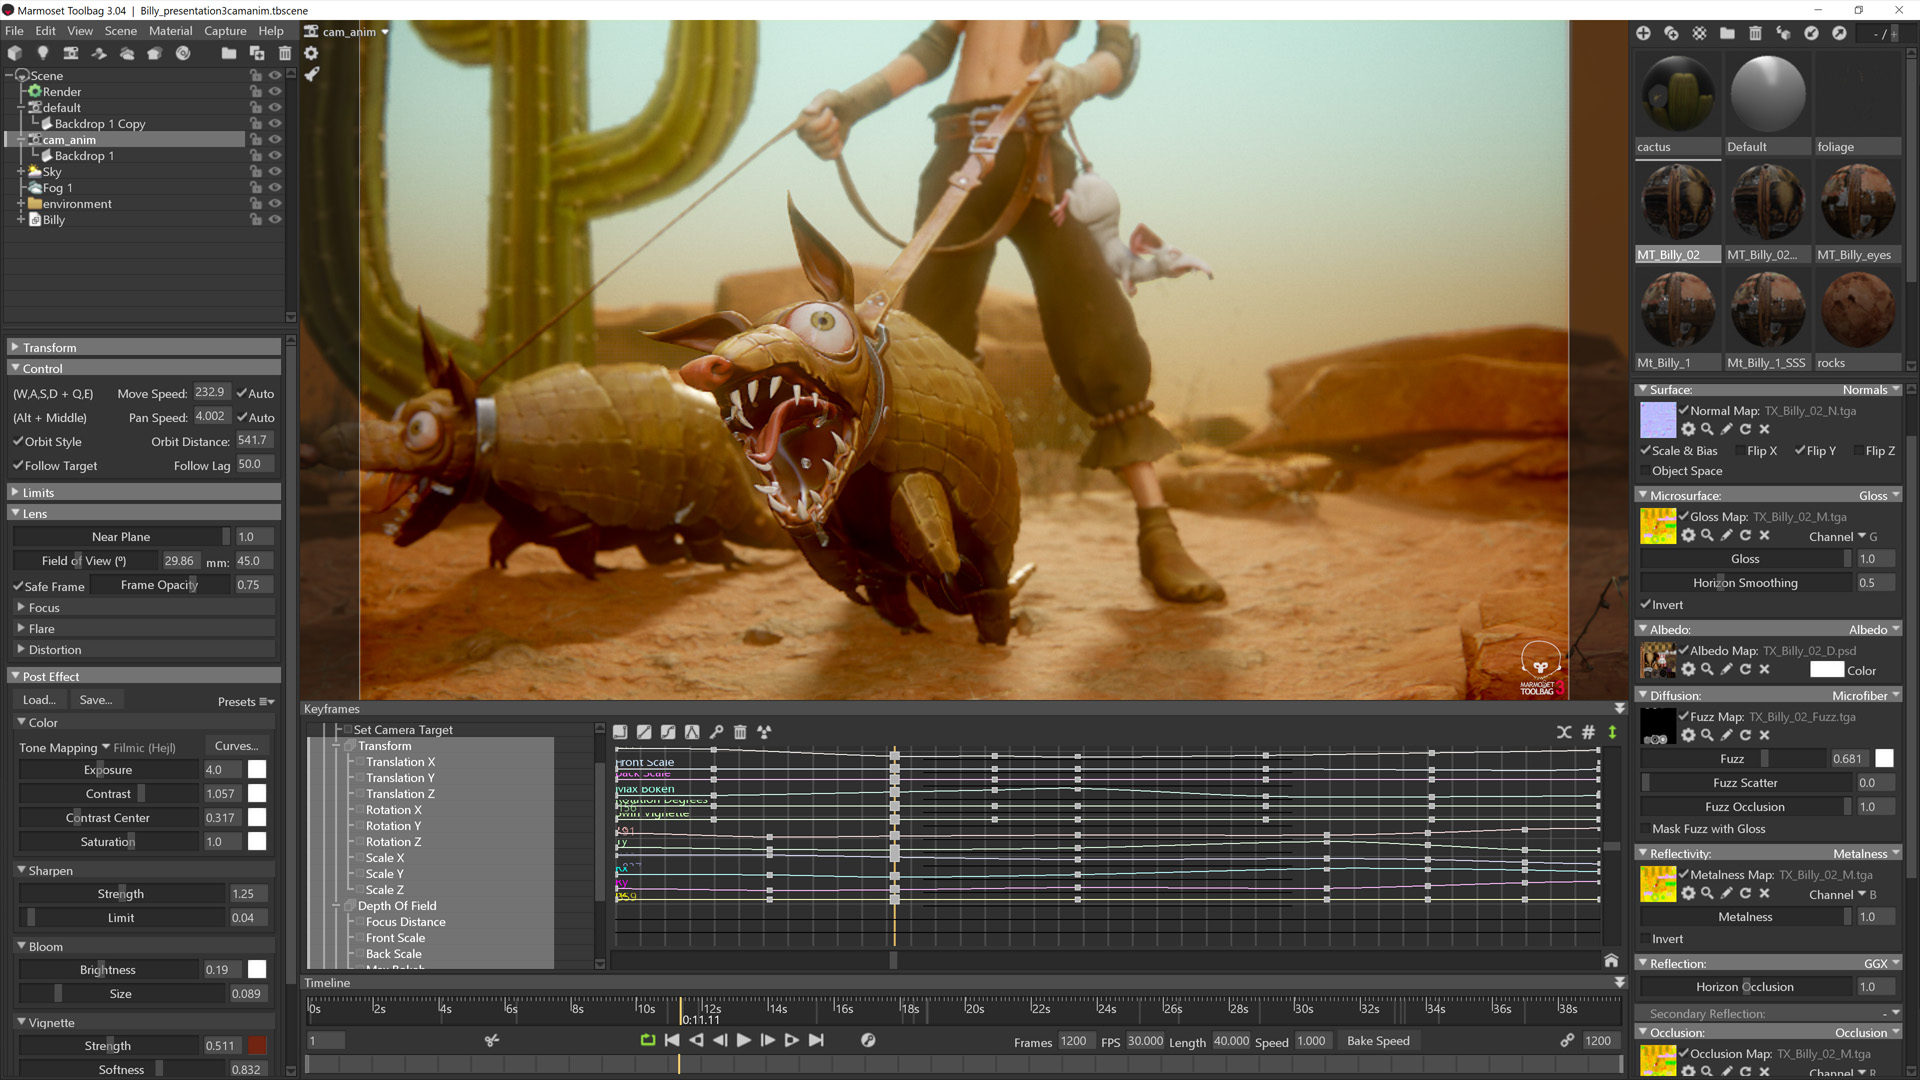The height and width of the screenshot is (1080, 1920).
Task: Click the scissors icon in the timeline
Action: coord(492,1040)
